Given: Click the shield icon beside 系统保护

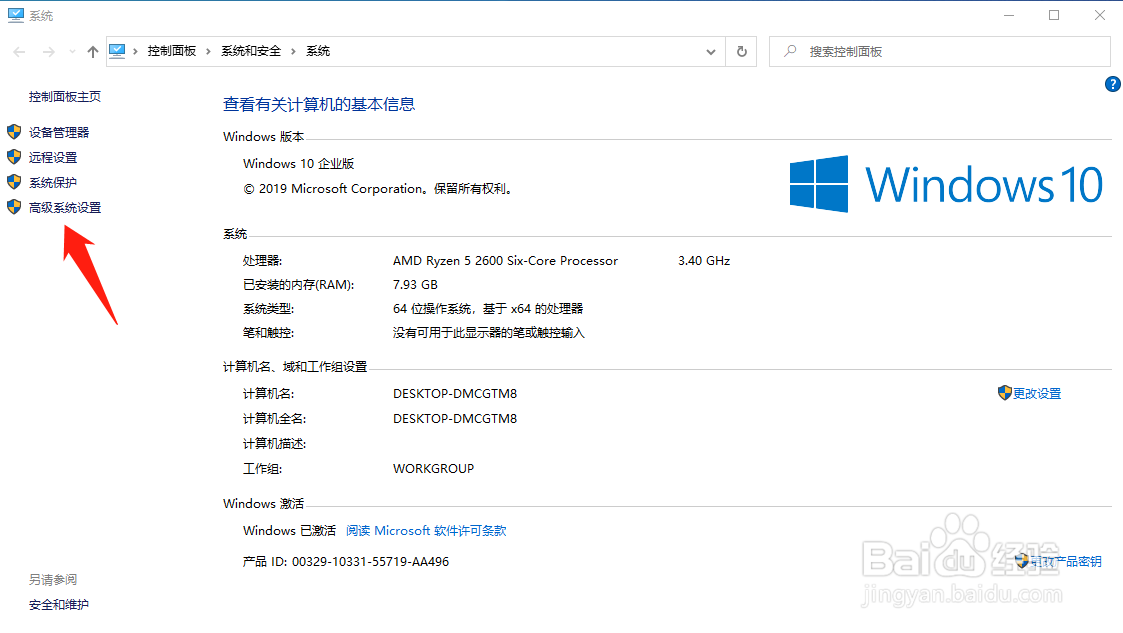Looking at the screenshot, I should 14,182.
